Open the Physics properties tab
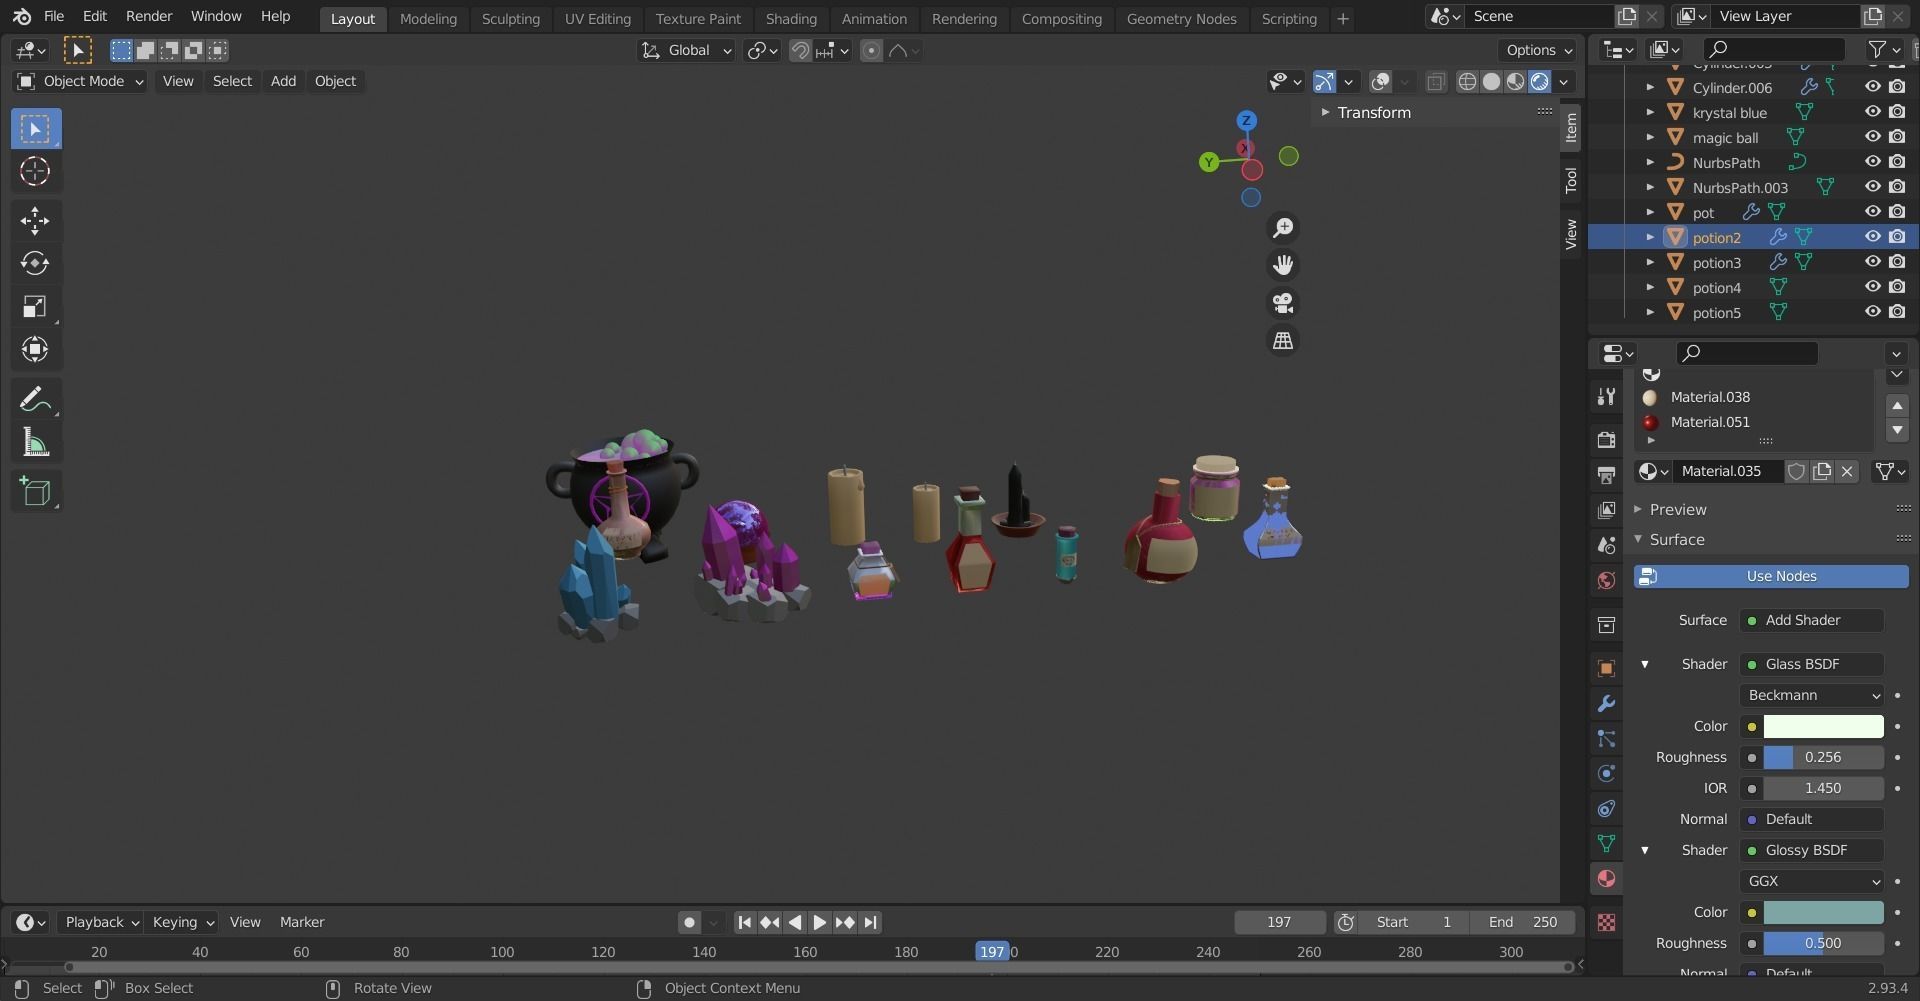Image resolution: width=1920 pixels, height=1001 pixels. (x=1606, y=774)
